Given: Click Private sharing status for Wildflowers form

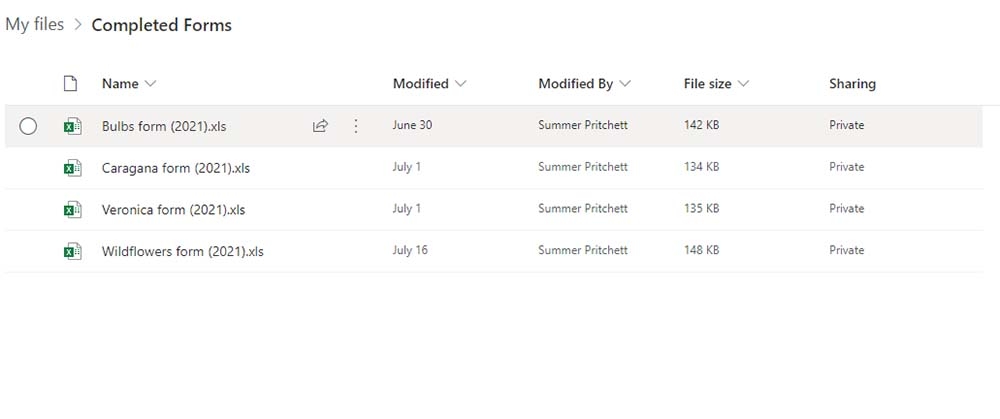Looking at the screenshot, I should [x=846, y=250].
